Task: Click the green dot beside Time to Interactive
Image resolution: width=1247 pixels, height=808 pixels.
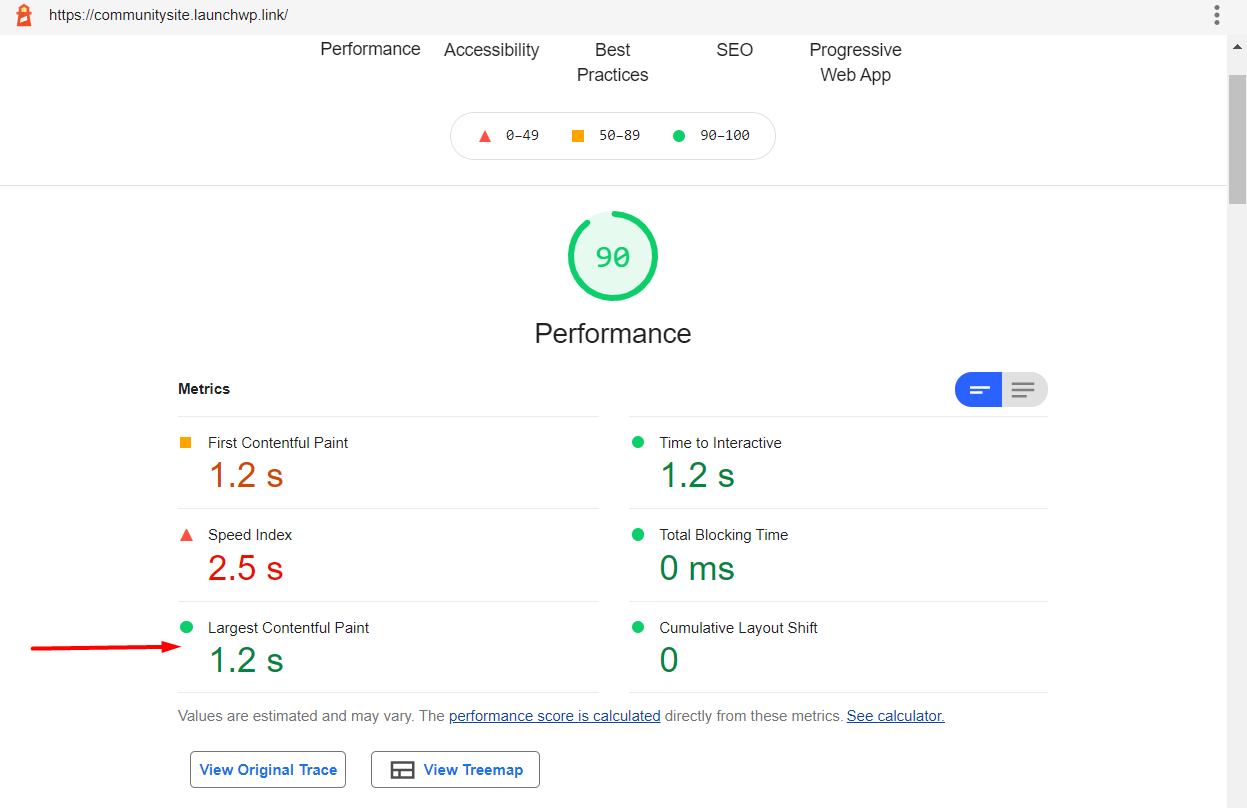Action: pos(637,442)
